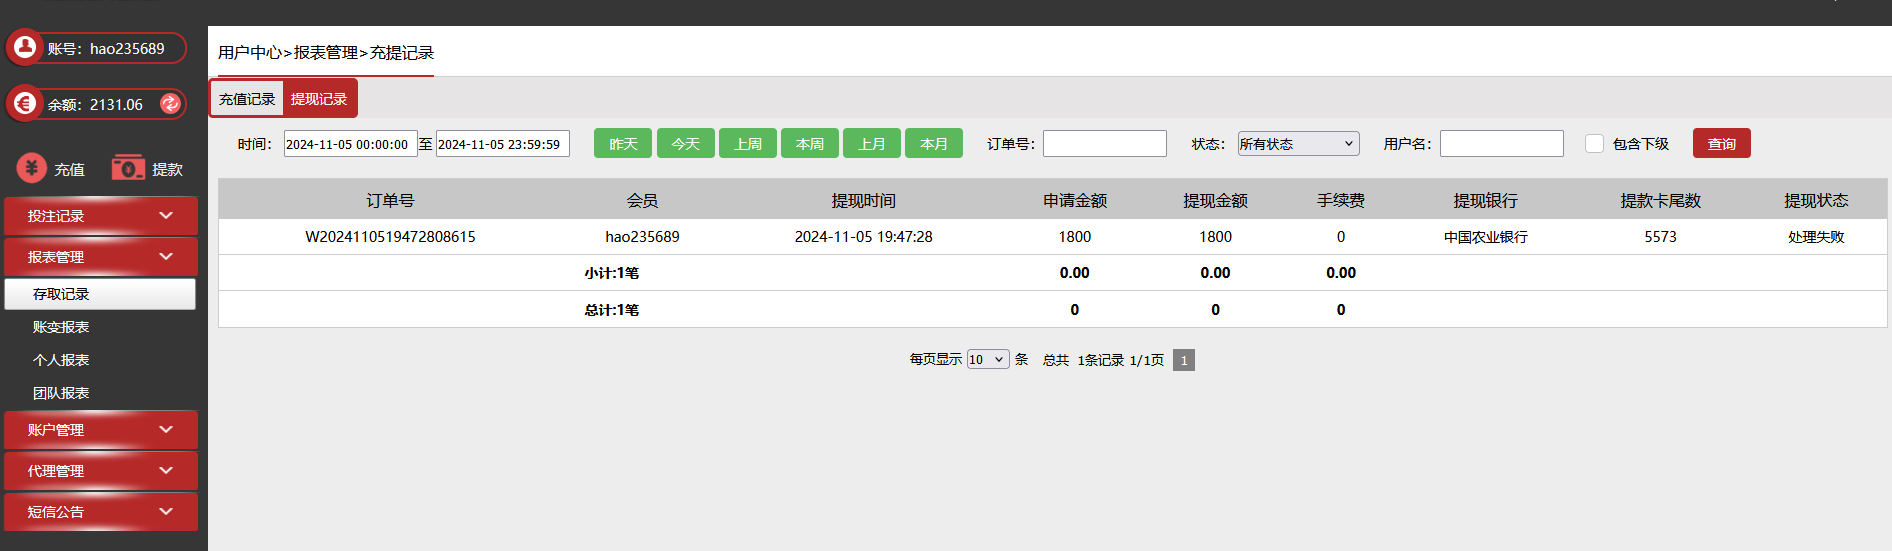The image size is (1892, 551).
Task: Toggle the 包含下级 checkbox
Action: point(1594,144)
